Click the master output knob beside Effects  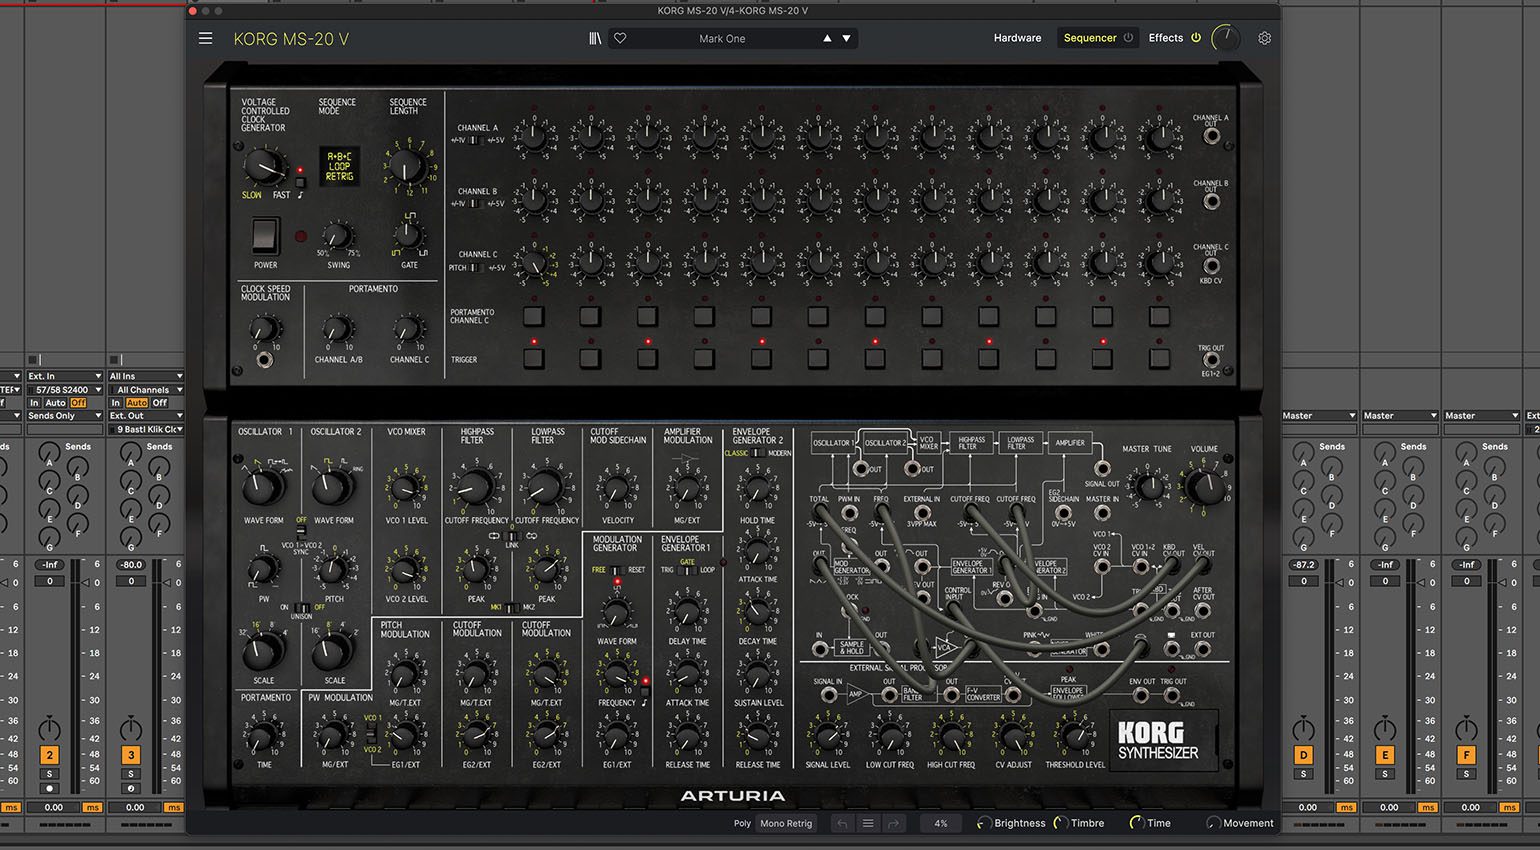(1225, 38)
